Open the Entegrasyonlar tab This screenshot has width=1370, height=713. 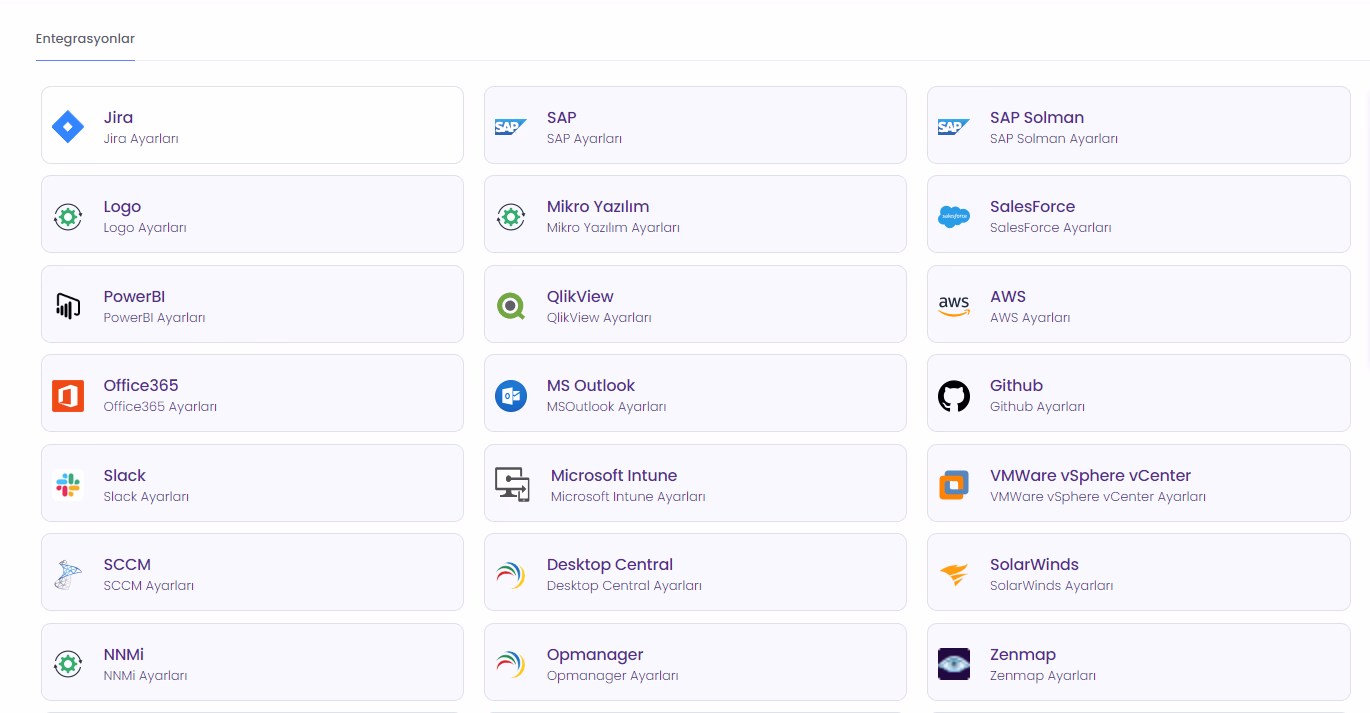click(x=85, y=39)
